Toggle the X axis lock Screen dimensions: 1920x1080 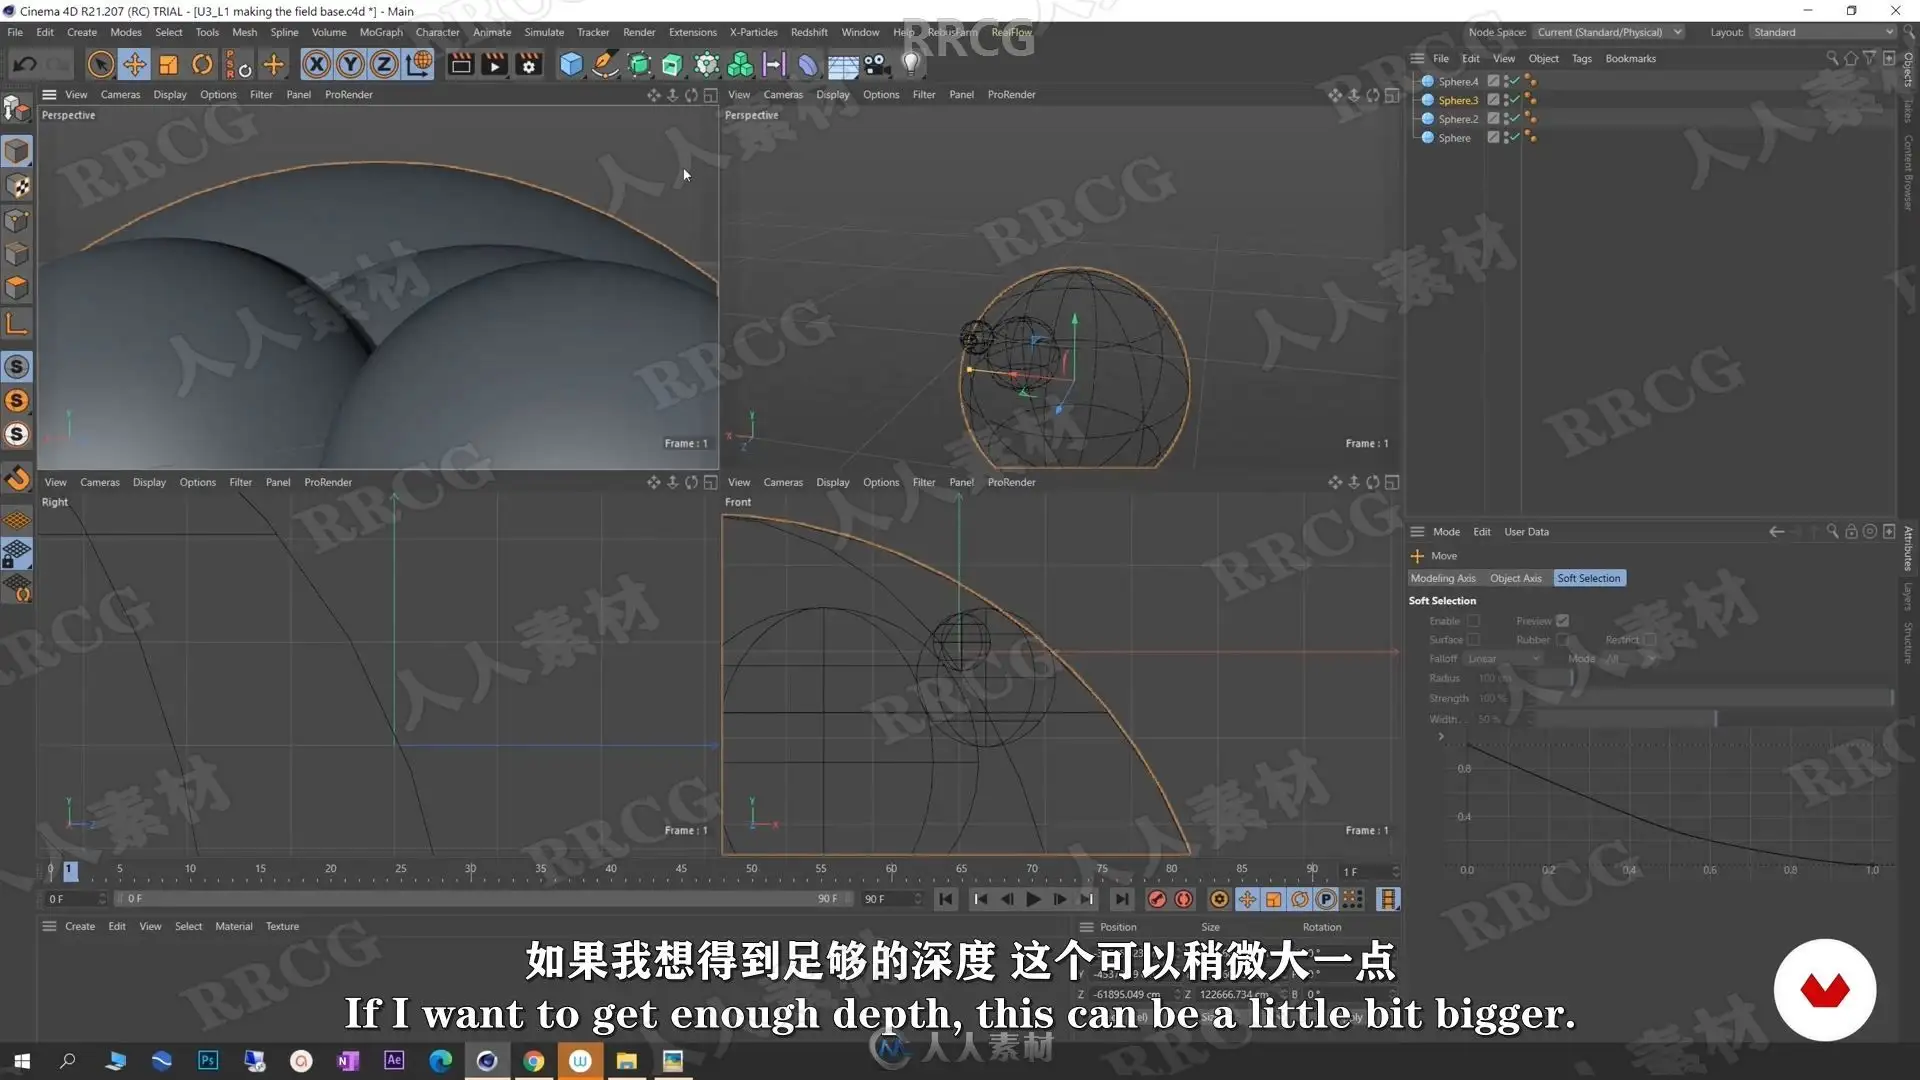coord(316,65)
